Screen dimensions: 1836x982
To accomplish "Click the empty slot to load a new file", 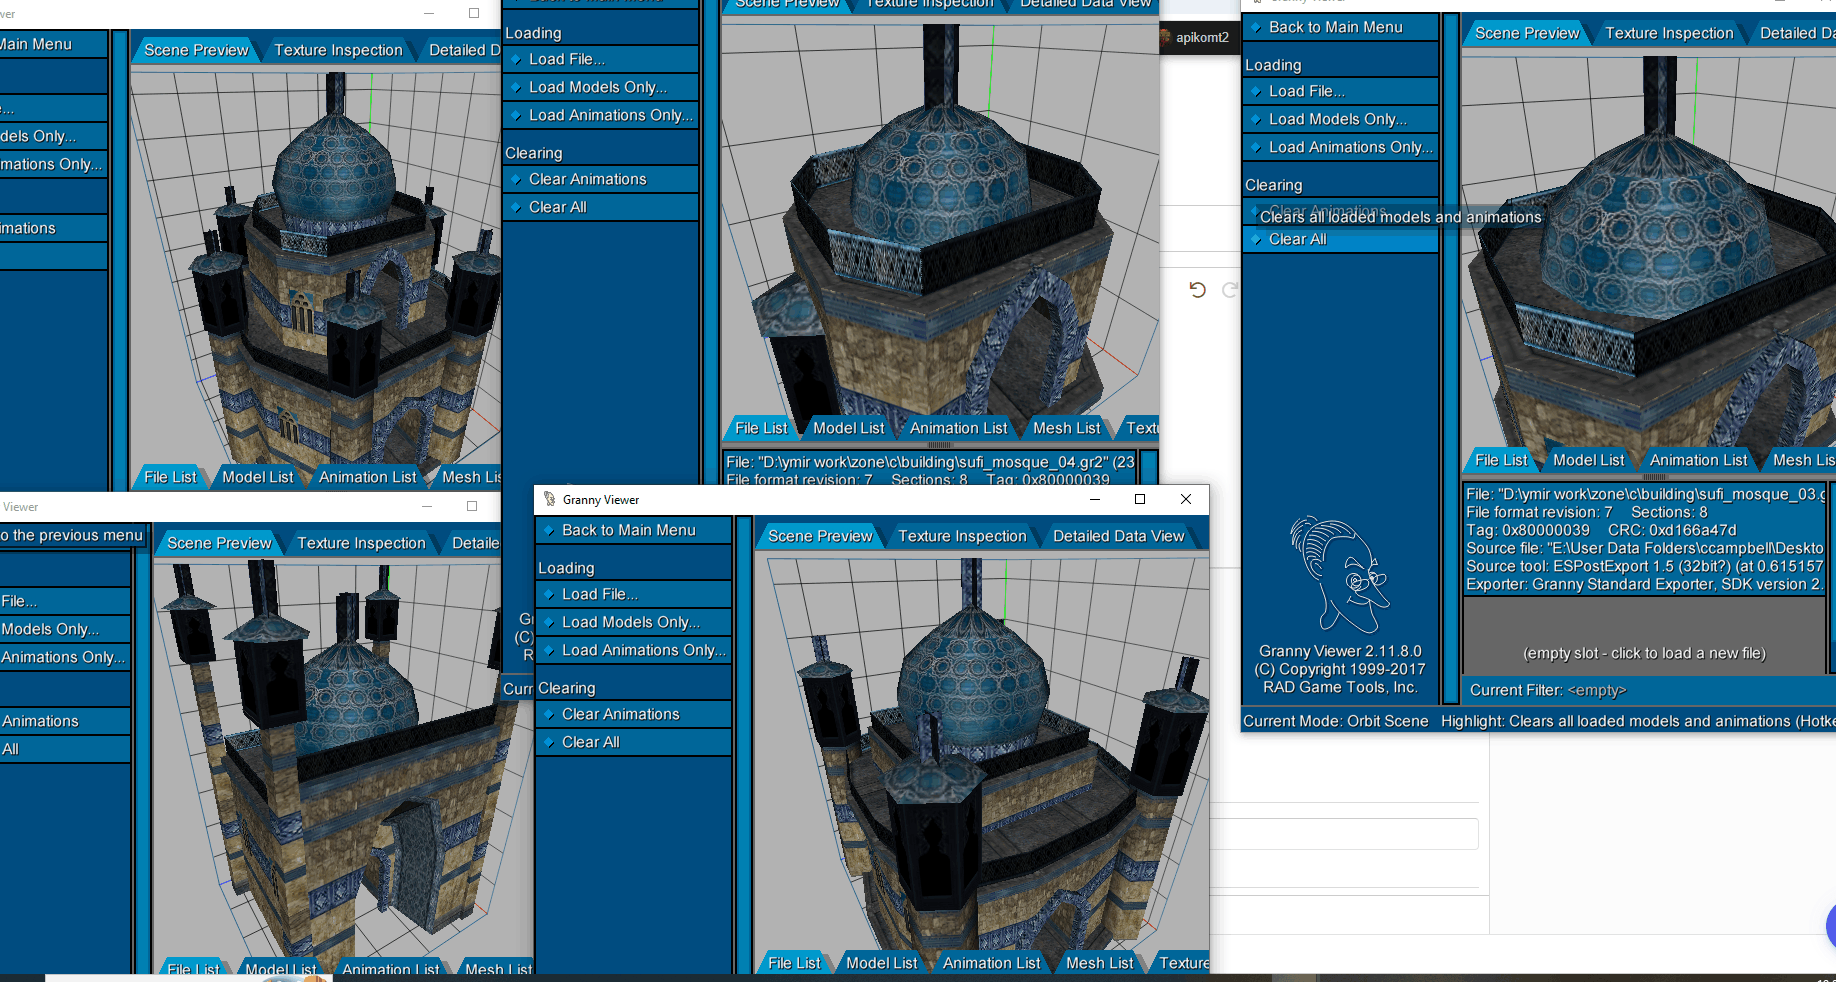I will click(x=1644, y=653).
